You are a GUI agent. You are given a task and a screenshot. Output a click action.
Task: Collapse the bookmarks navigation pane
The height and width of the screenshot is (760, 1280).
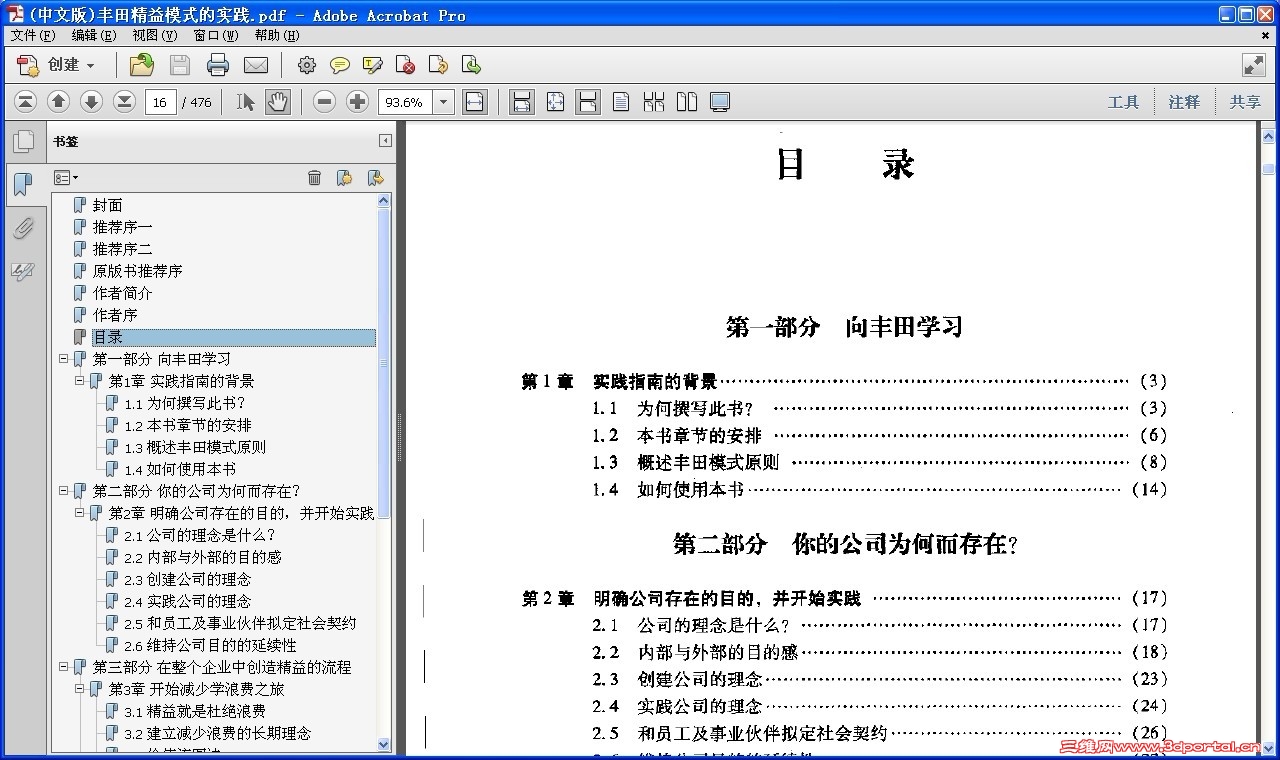[x=385, y=141]
